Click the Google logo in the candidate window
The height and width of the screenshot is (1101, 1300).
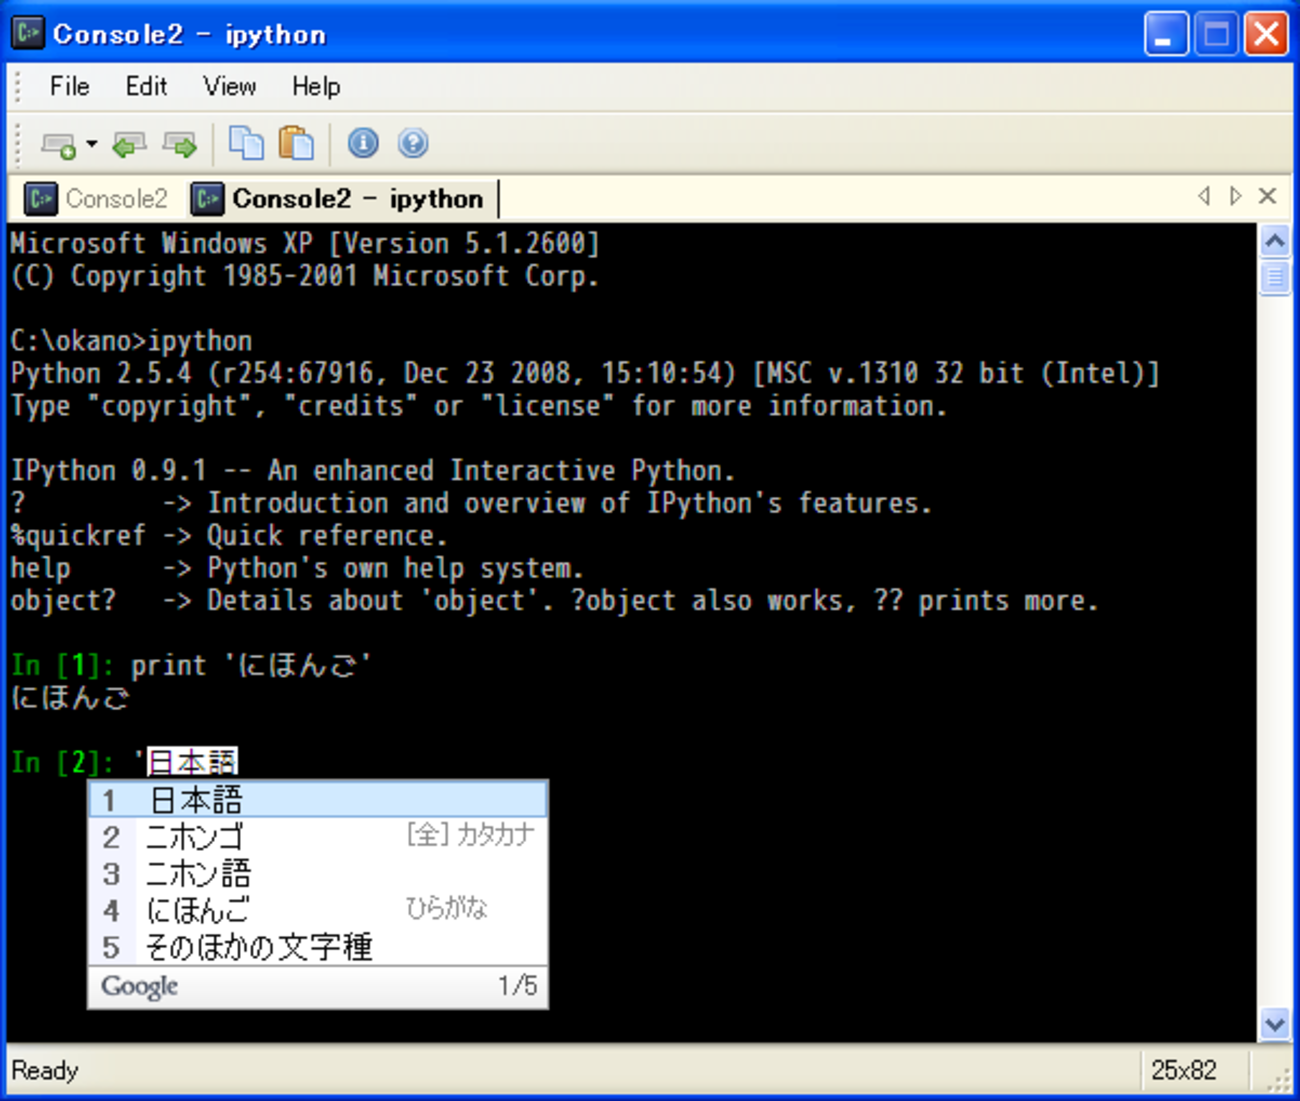[140, 987]
